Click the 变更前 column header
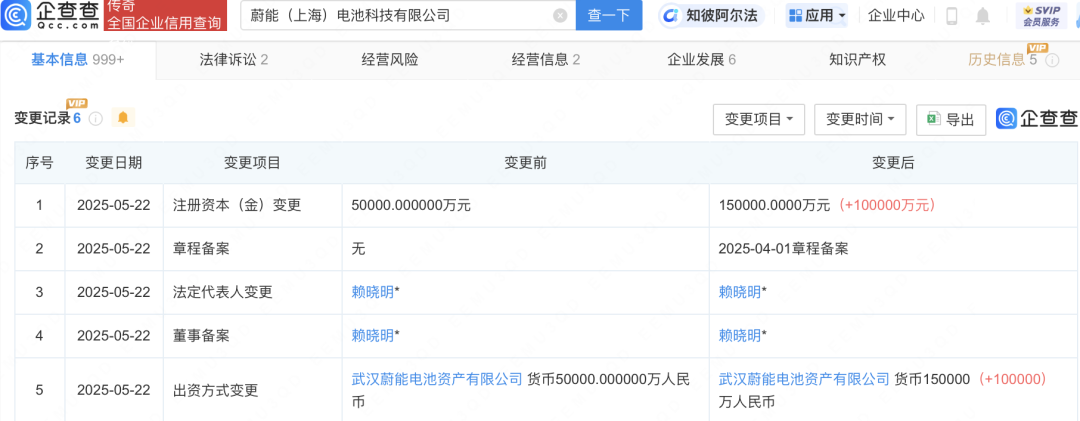 [x=526, y=163]
